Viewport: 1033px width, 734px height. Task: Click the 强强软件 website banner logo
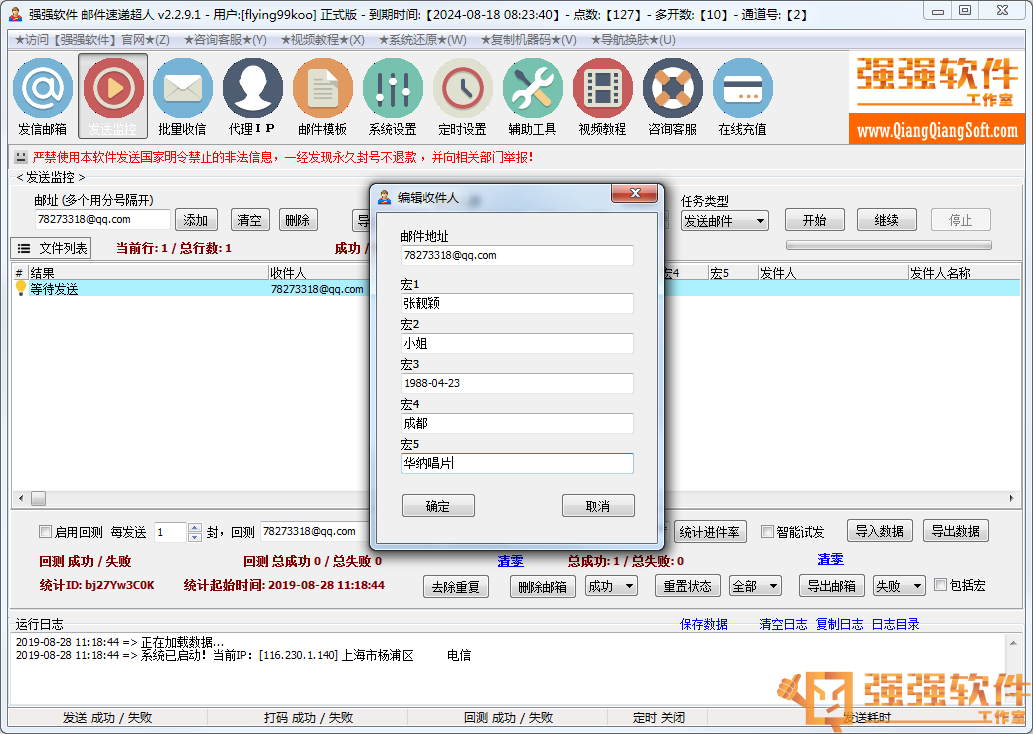pos(937,98)
